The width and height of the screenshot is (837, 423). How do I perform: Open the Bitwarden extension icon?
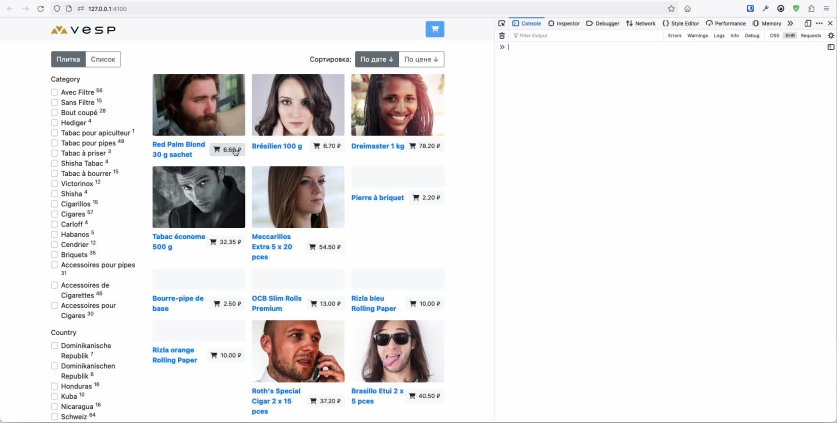coord(750,9)
